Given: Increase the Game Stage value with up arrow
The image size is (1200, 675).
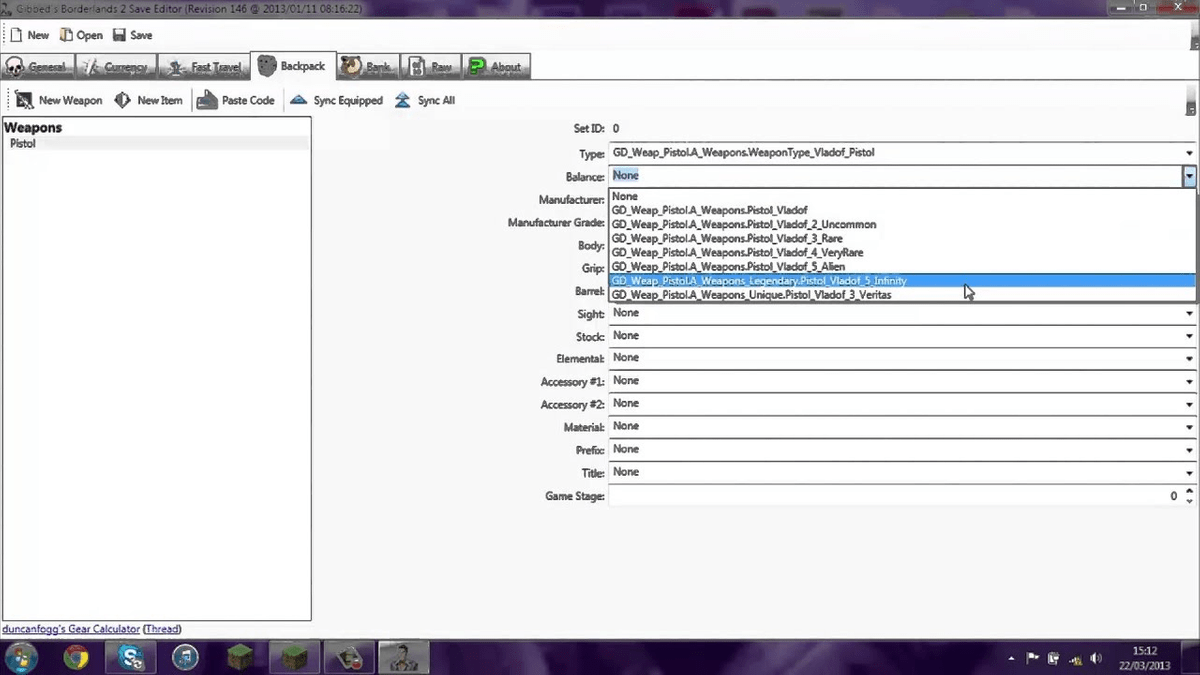Looking at the screenshot, I should point(1189,491).
